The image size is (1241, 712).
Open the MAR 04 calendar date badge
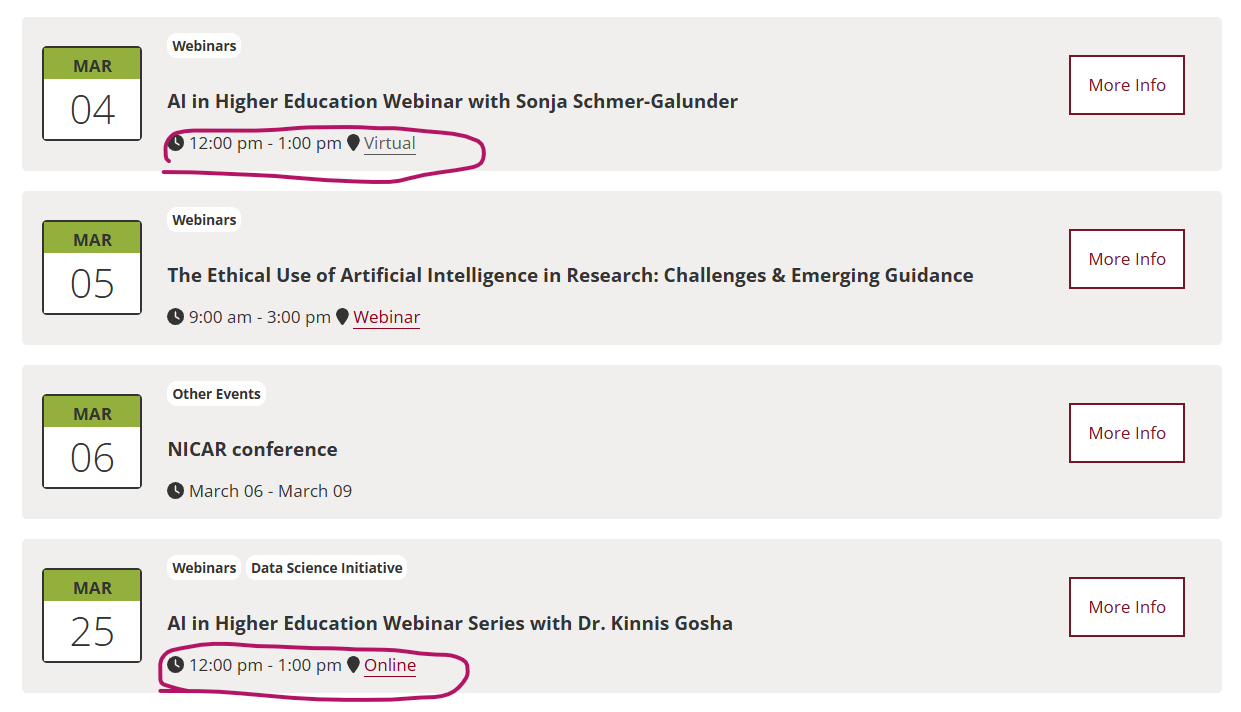coord(92,94)
